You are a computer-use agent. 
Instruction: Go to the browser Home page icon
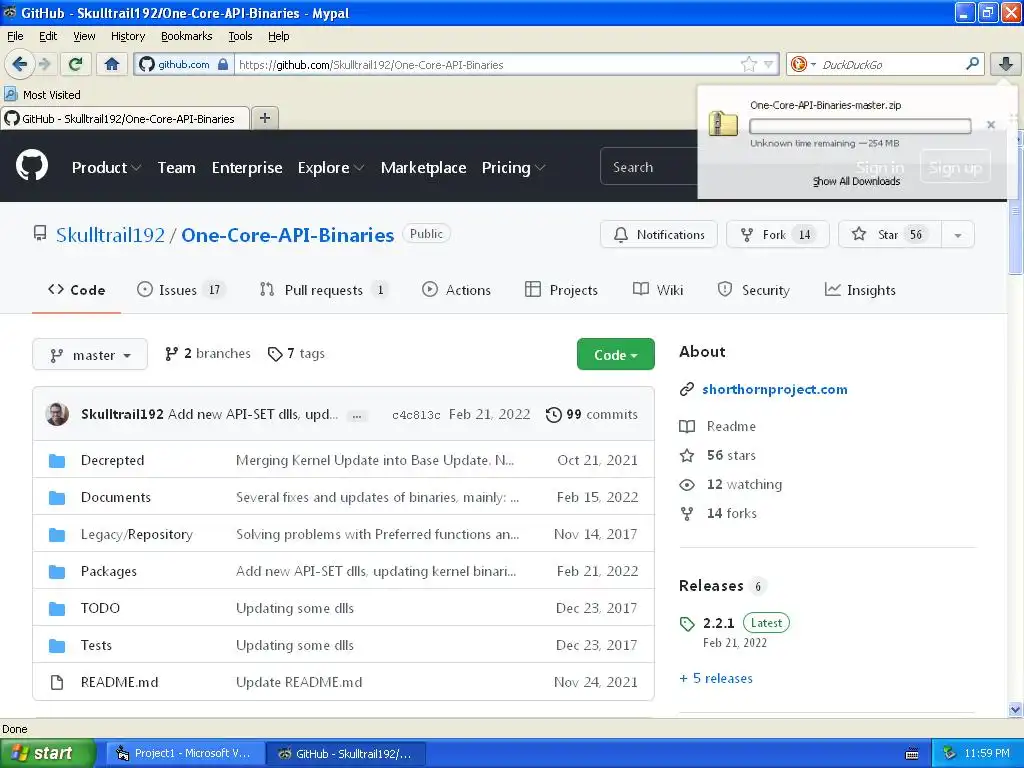(112, 64)
